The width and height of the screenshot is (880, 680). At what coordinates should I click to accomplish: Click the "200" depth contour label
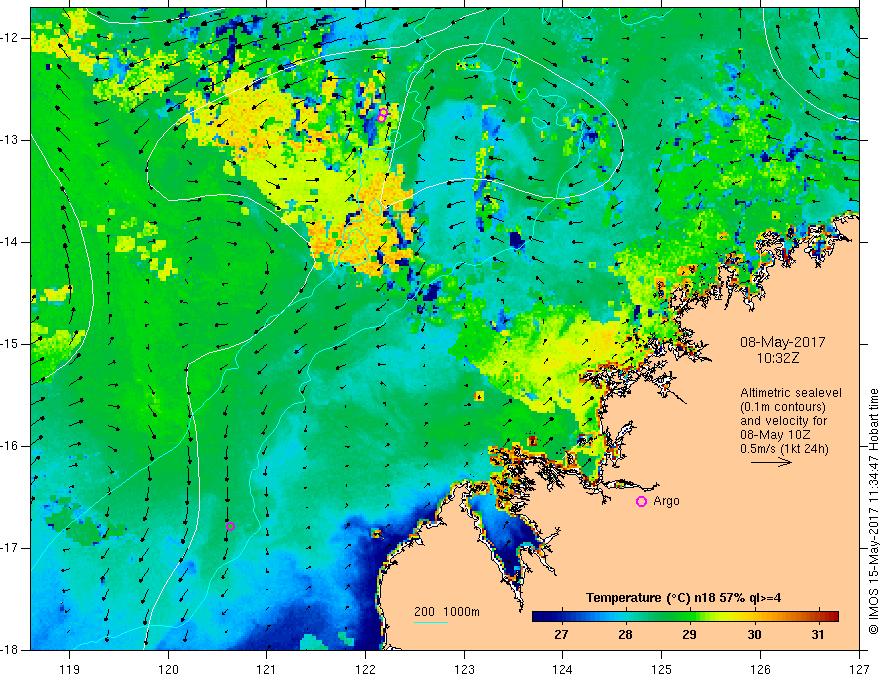coord(424,612)
